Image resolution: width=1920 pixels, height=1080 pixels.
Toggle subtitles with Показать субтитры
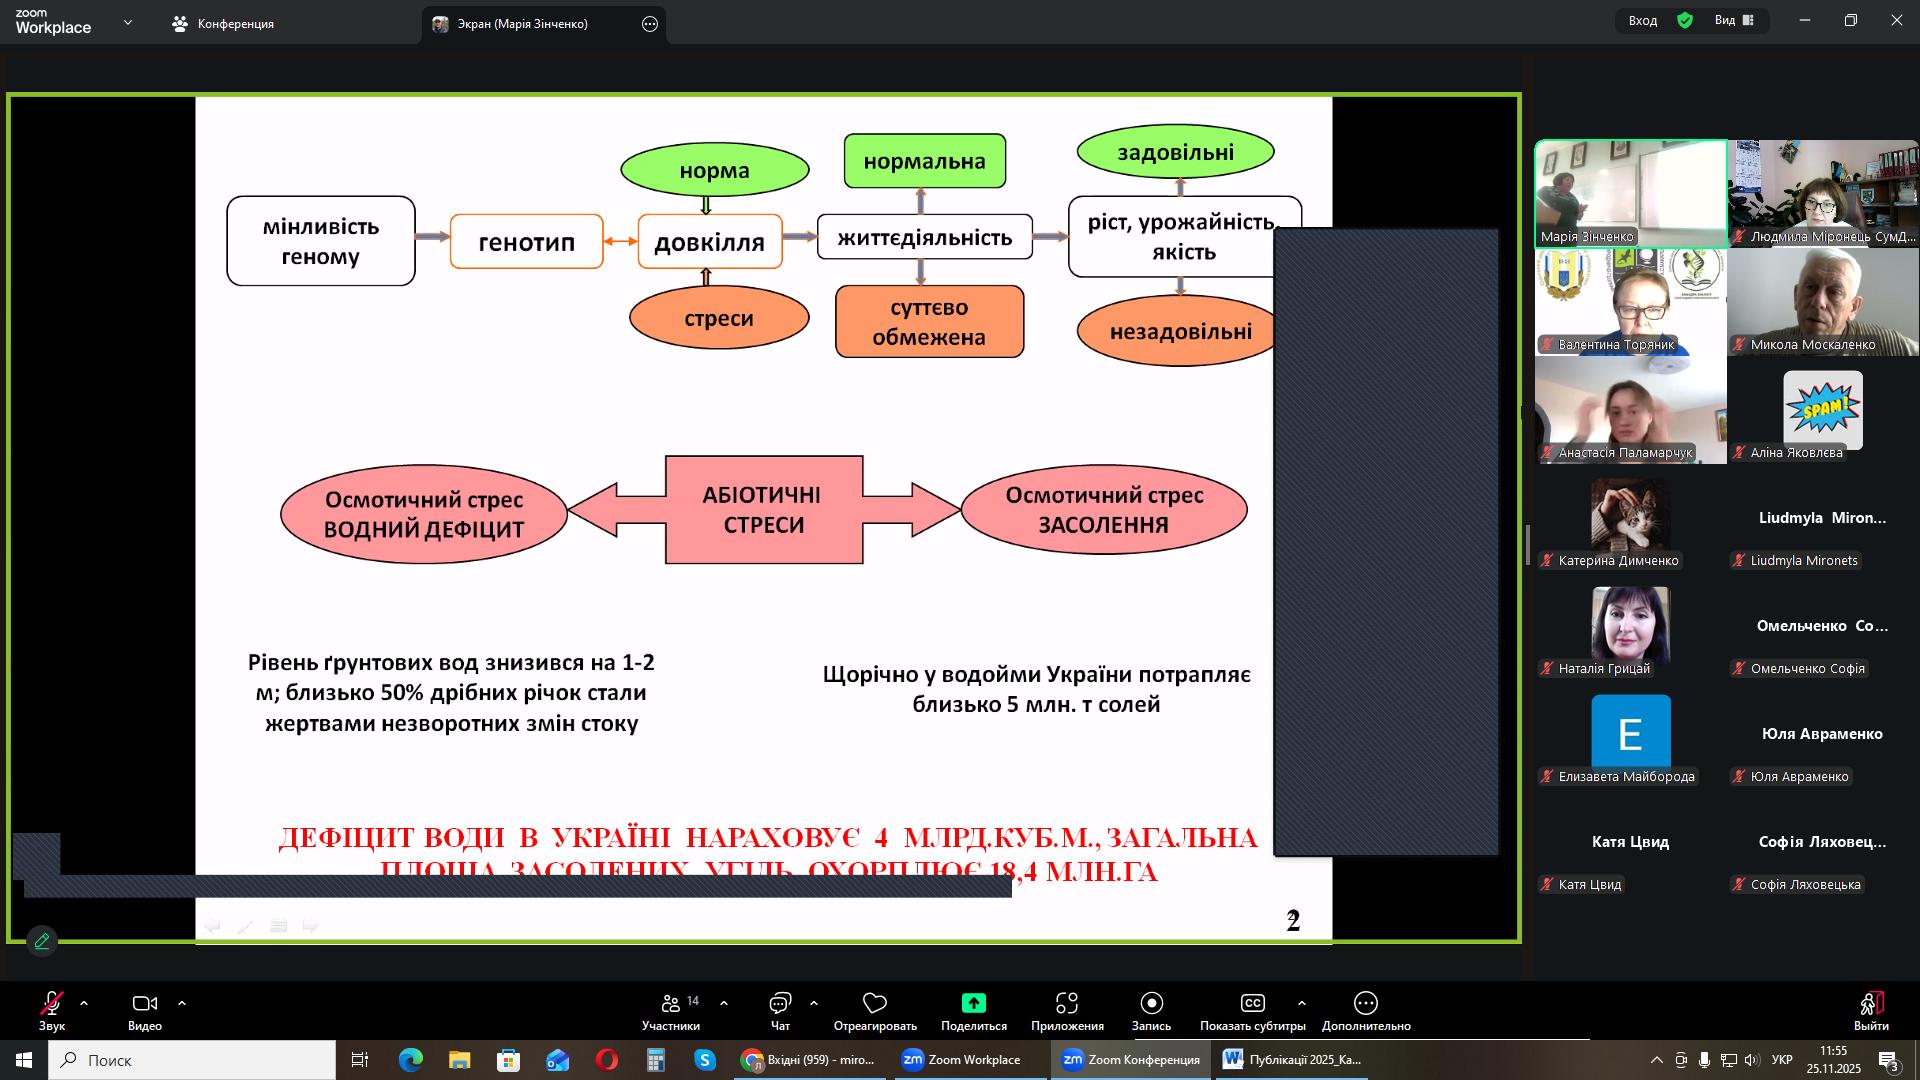pos(1252,1004)
